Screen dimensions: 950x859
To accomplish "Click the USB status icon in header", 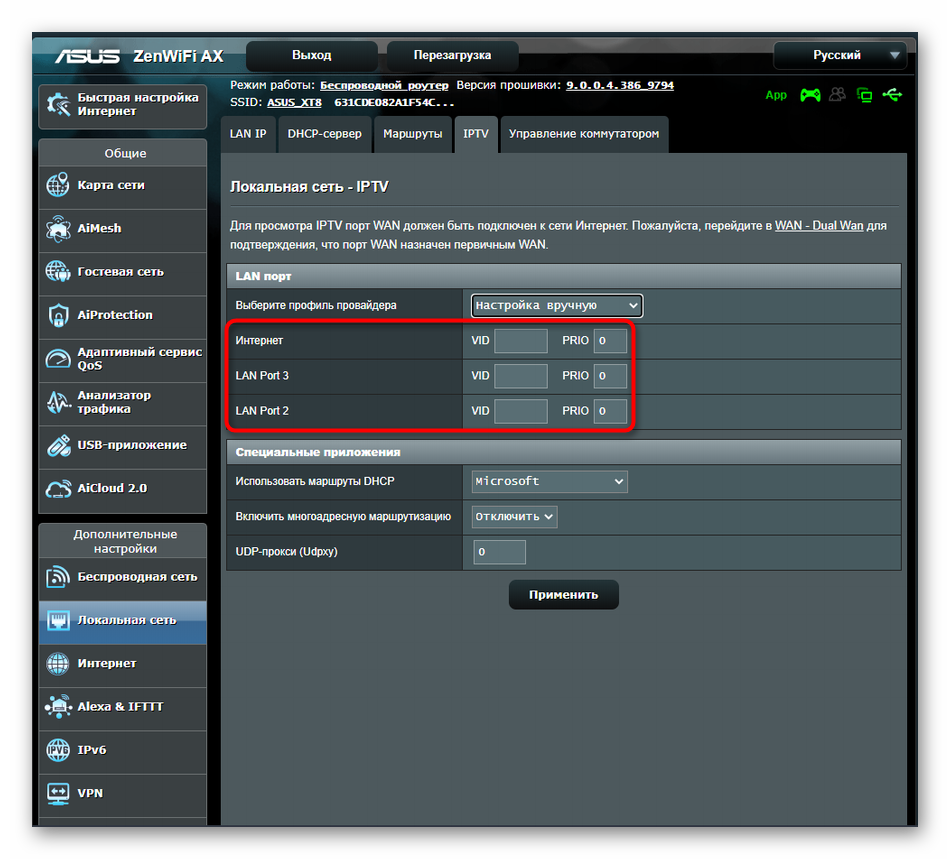I will 893,95.
